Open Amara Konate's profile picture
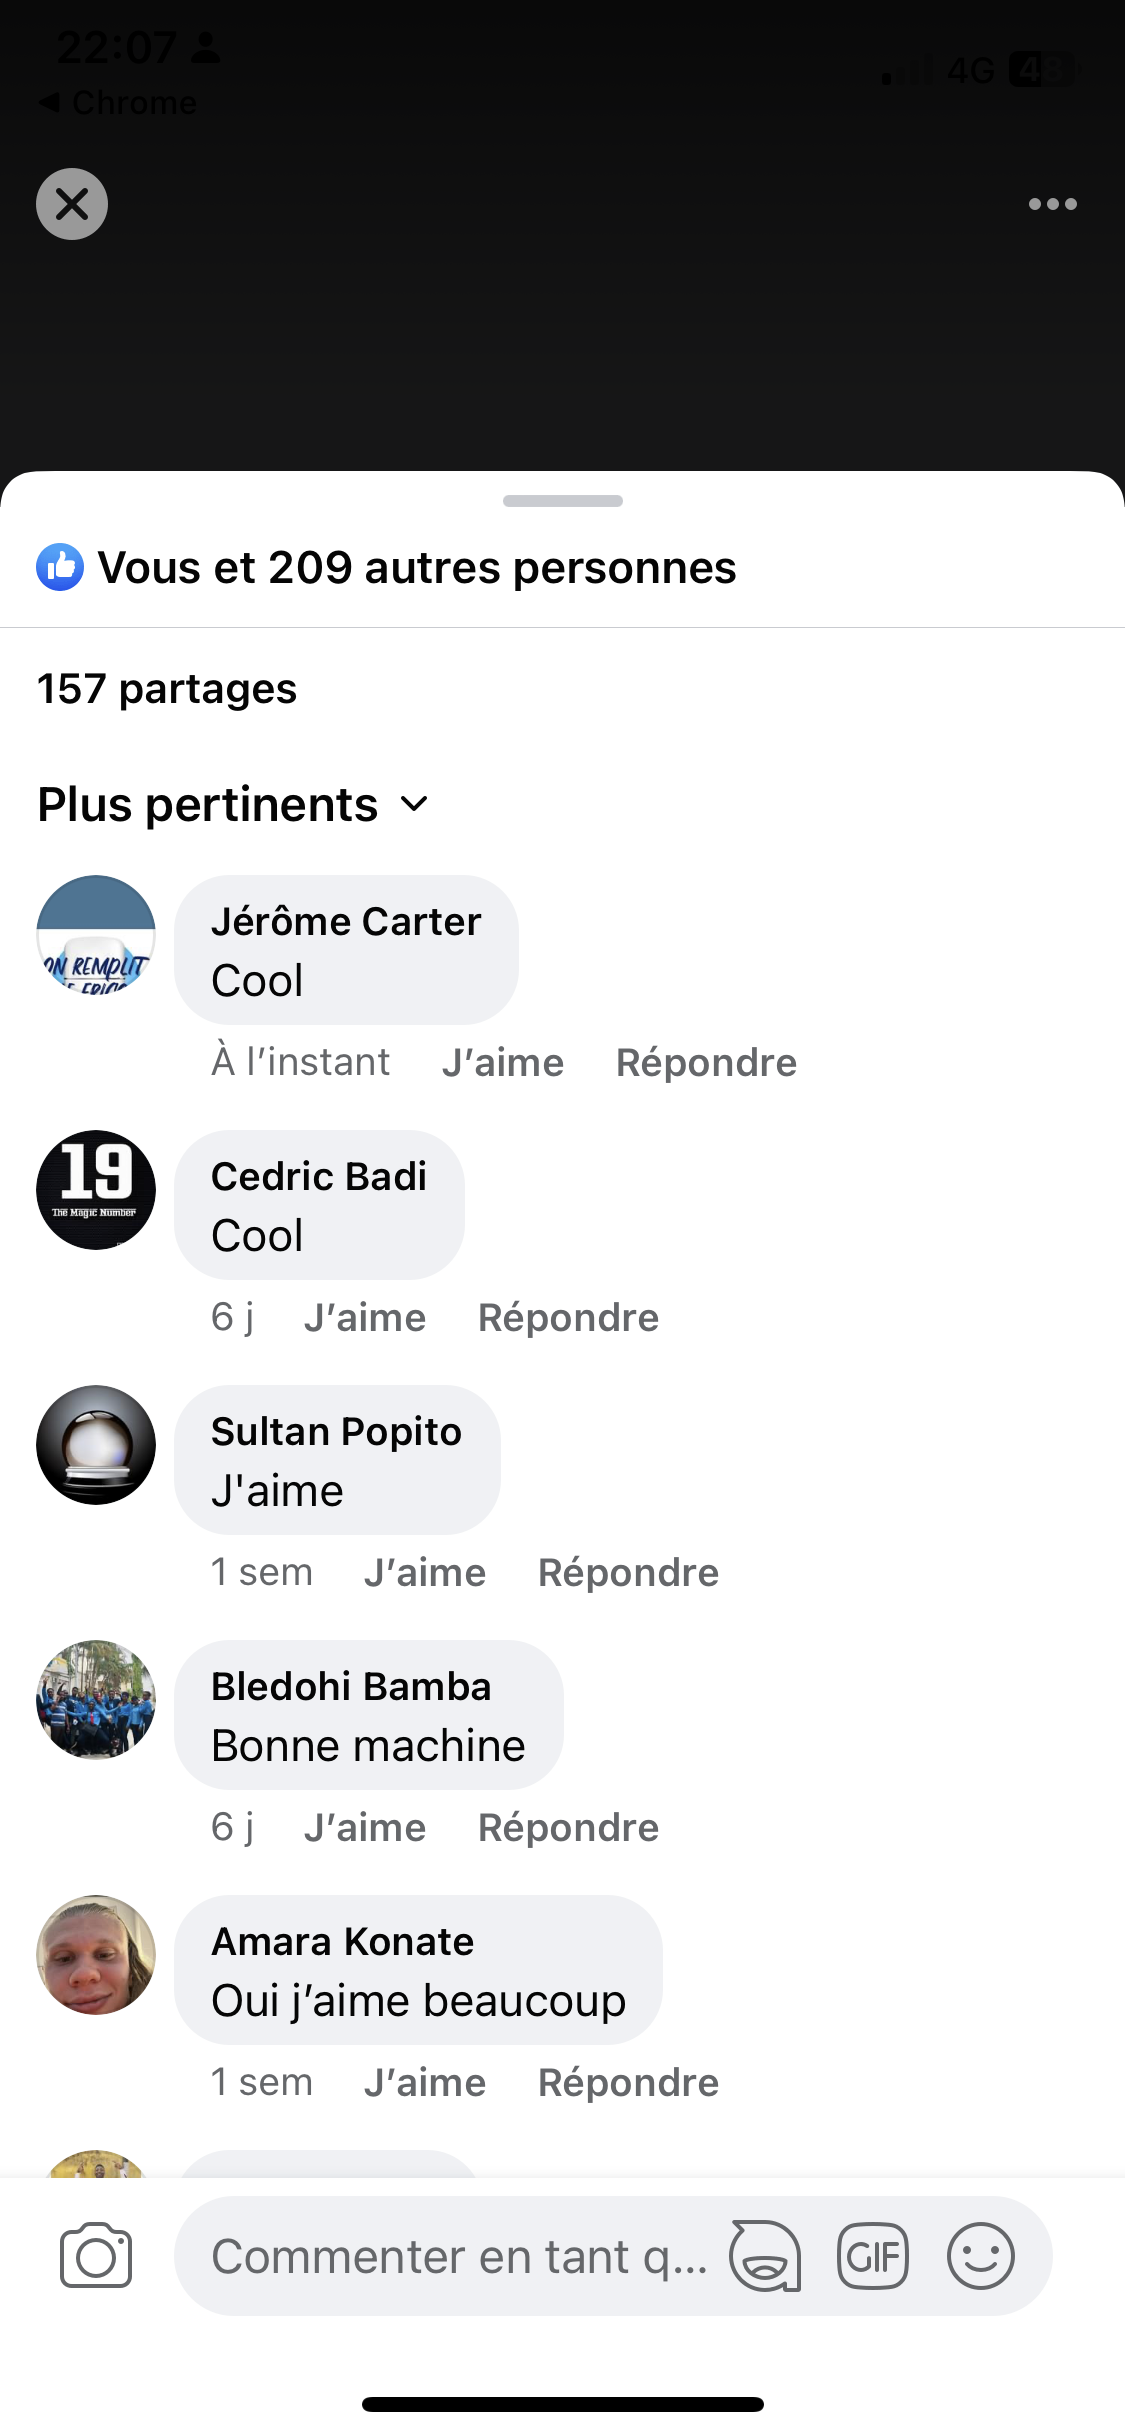 96,1954
